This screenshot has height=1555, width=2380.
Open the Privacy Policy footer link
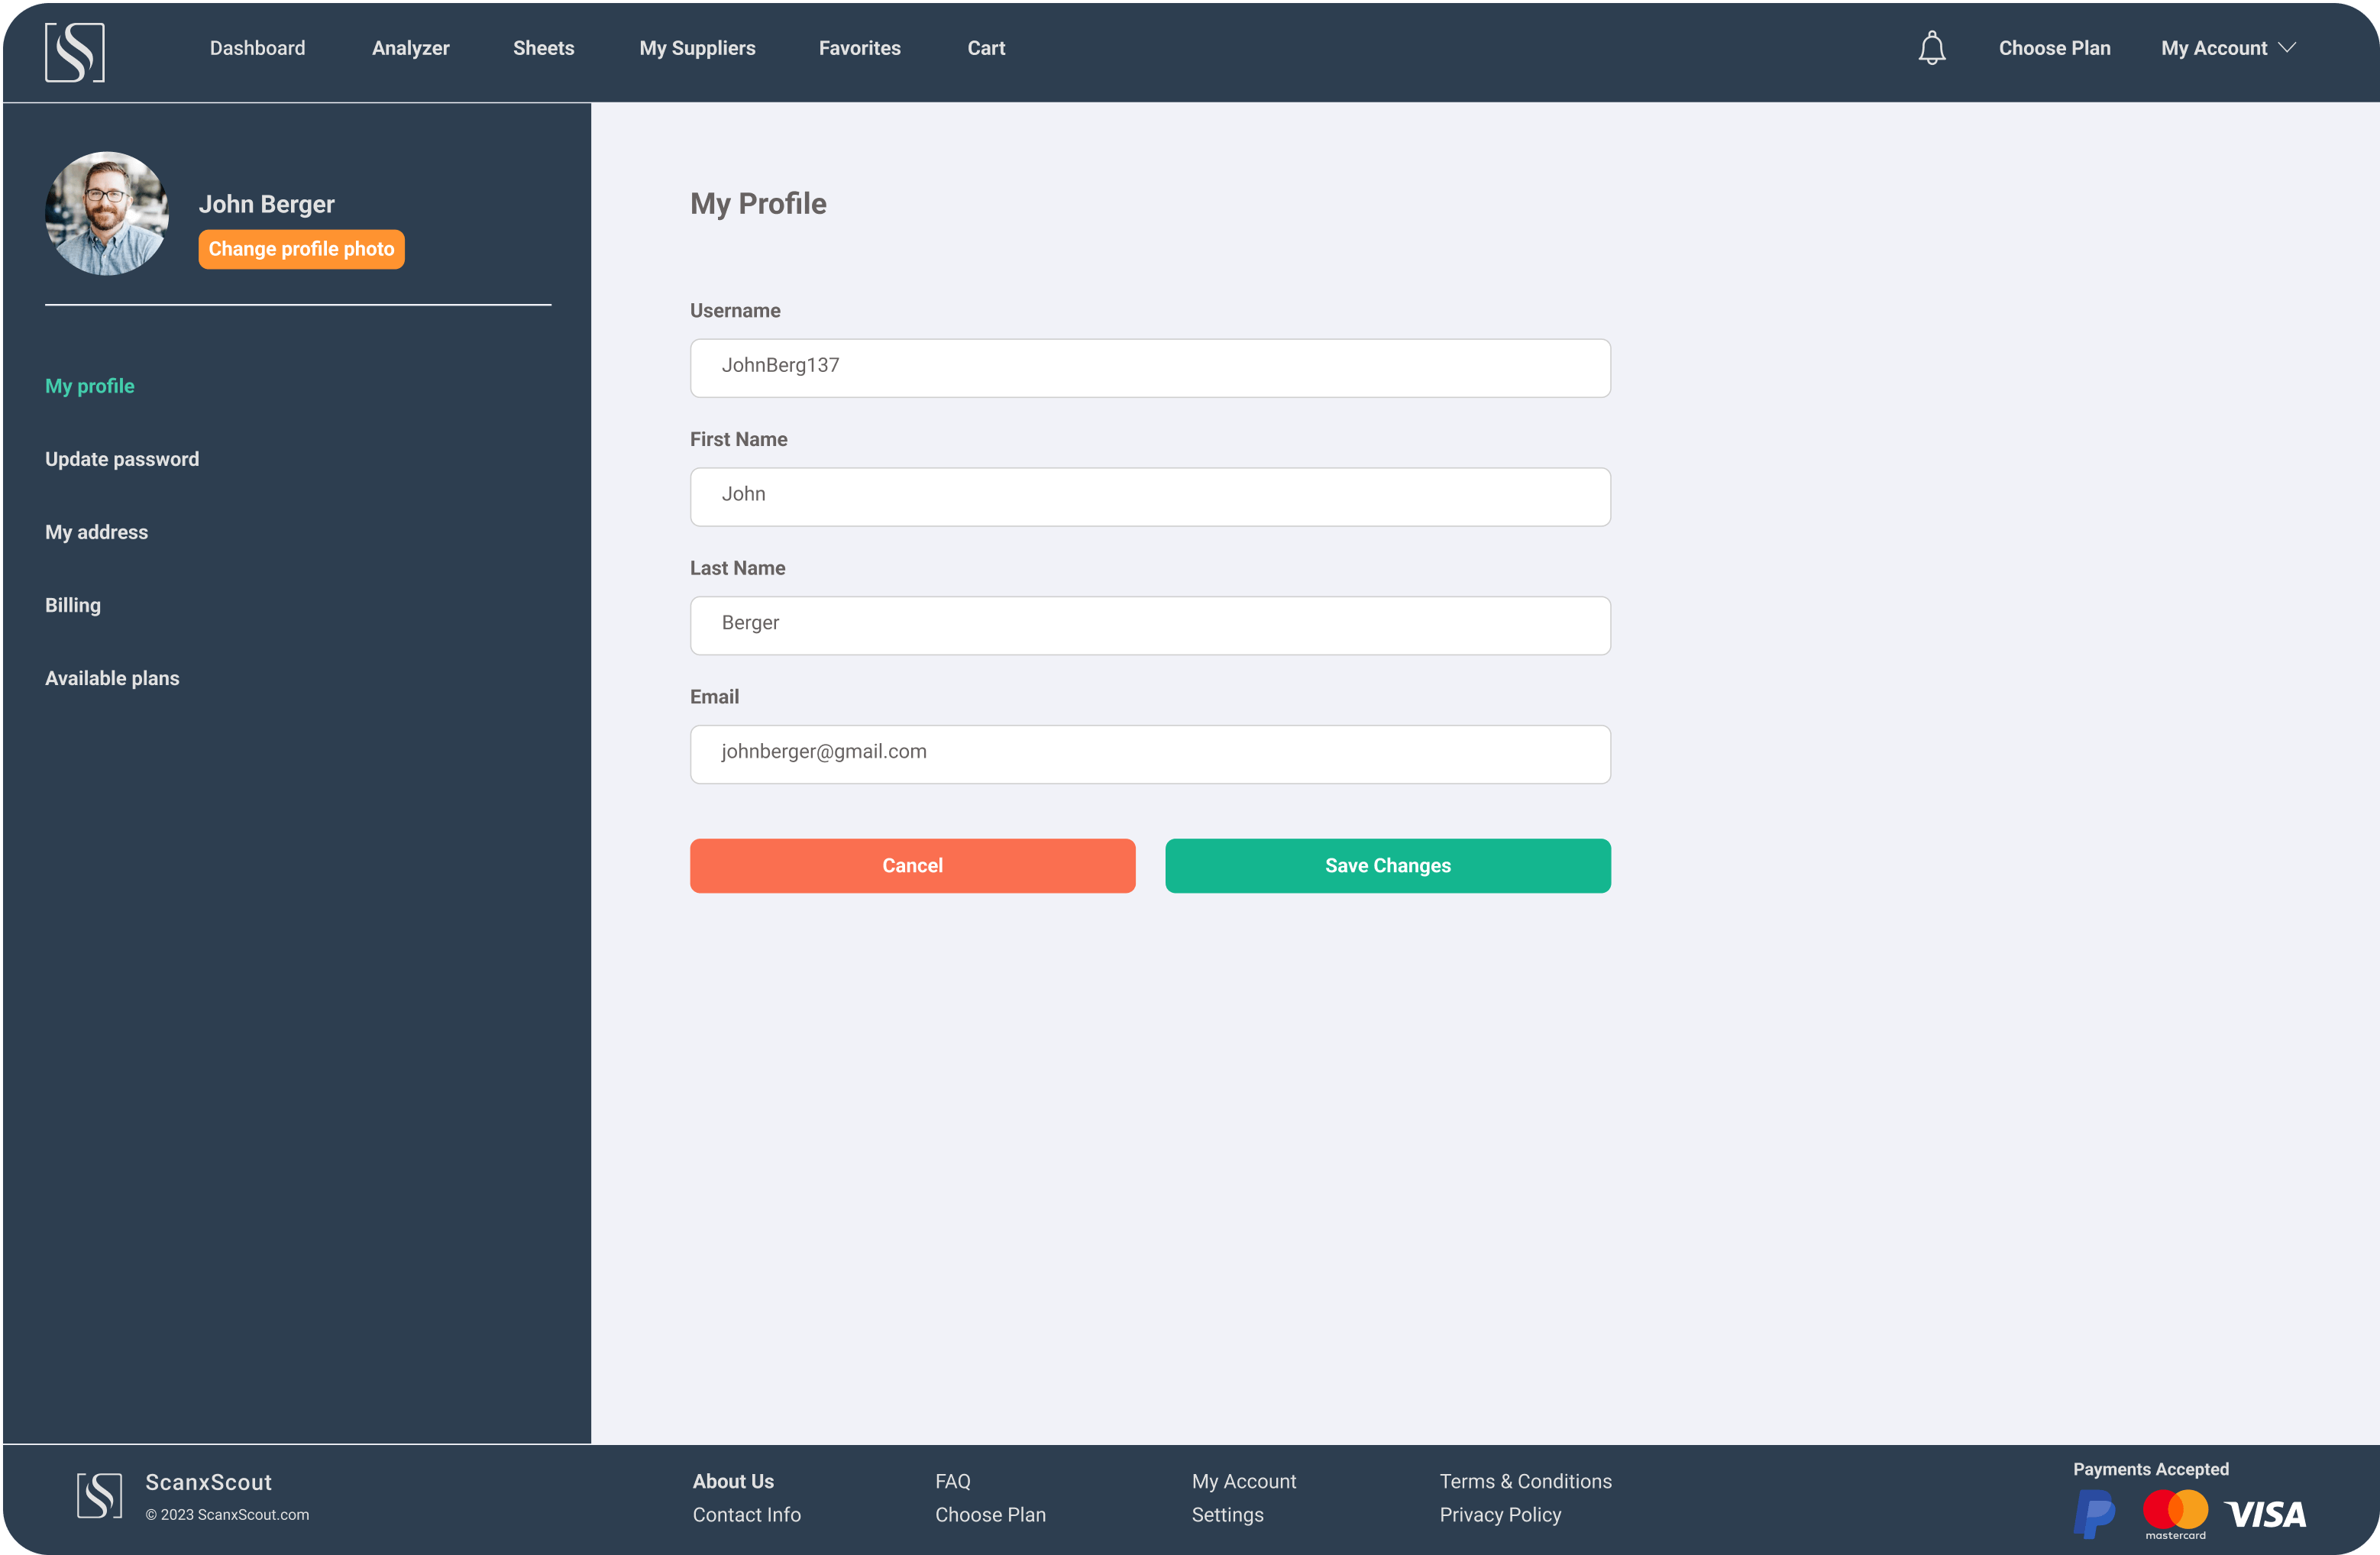1500,1514
